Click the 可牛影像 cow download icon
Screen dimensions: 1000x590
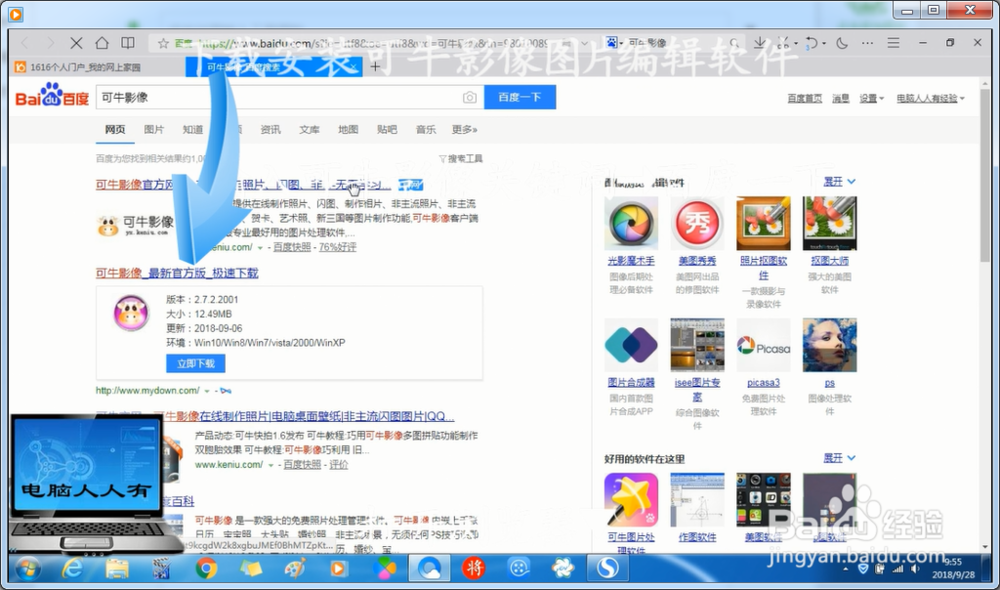(131, 313)
